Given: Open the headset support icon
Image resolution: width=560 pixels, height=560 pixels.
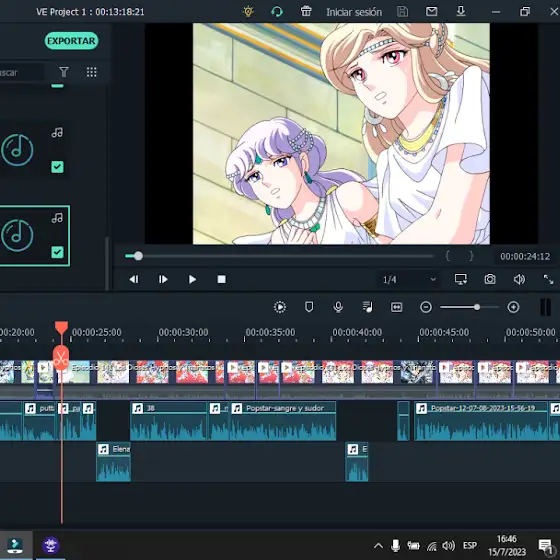Looking at the screenshot, I should coord(277,12).
